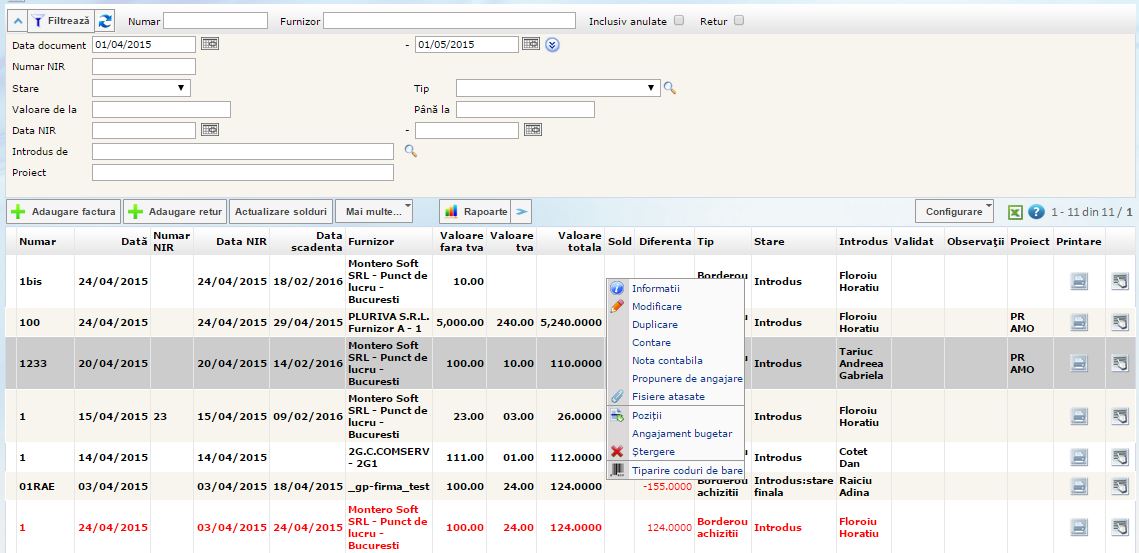Click magnifier icon next to Tip field
The height and width of the screenshot is (553, 1139).
click(x=670, y=88)
